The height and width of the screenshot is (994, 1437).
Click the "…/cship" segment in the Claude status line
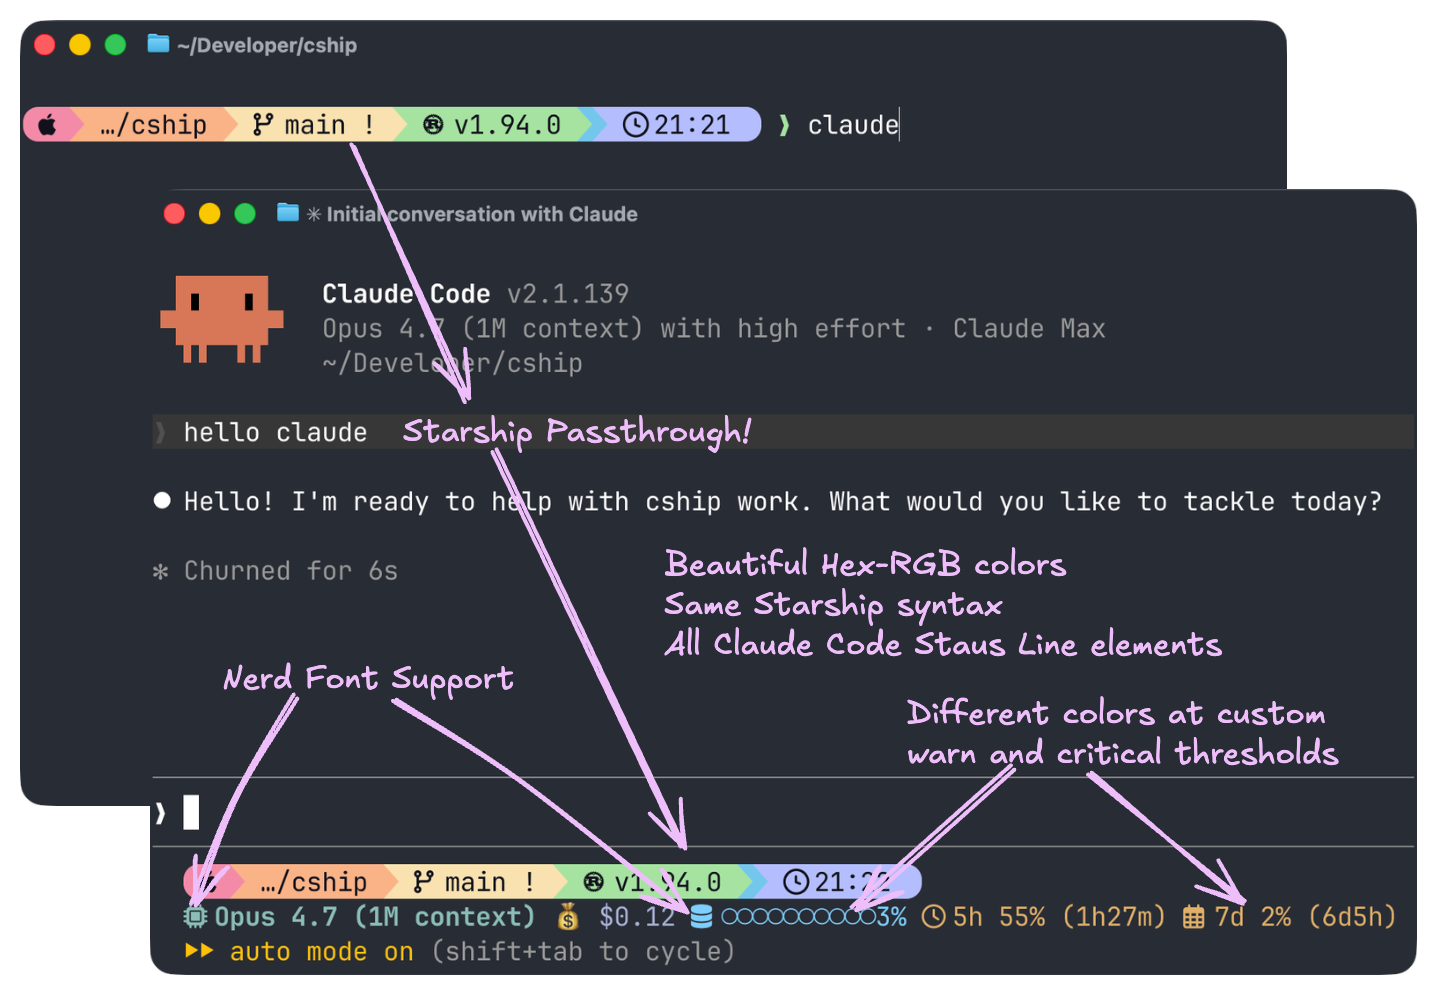coord(313,882)
